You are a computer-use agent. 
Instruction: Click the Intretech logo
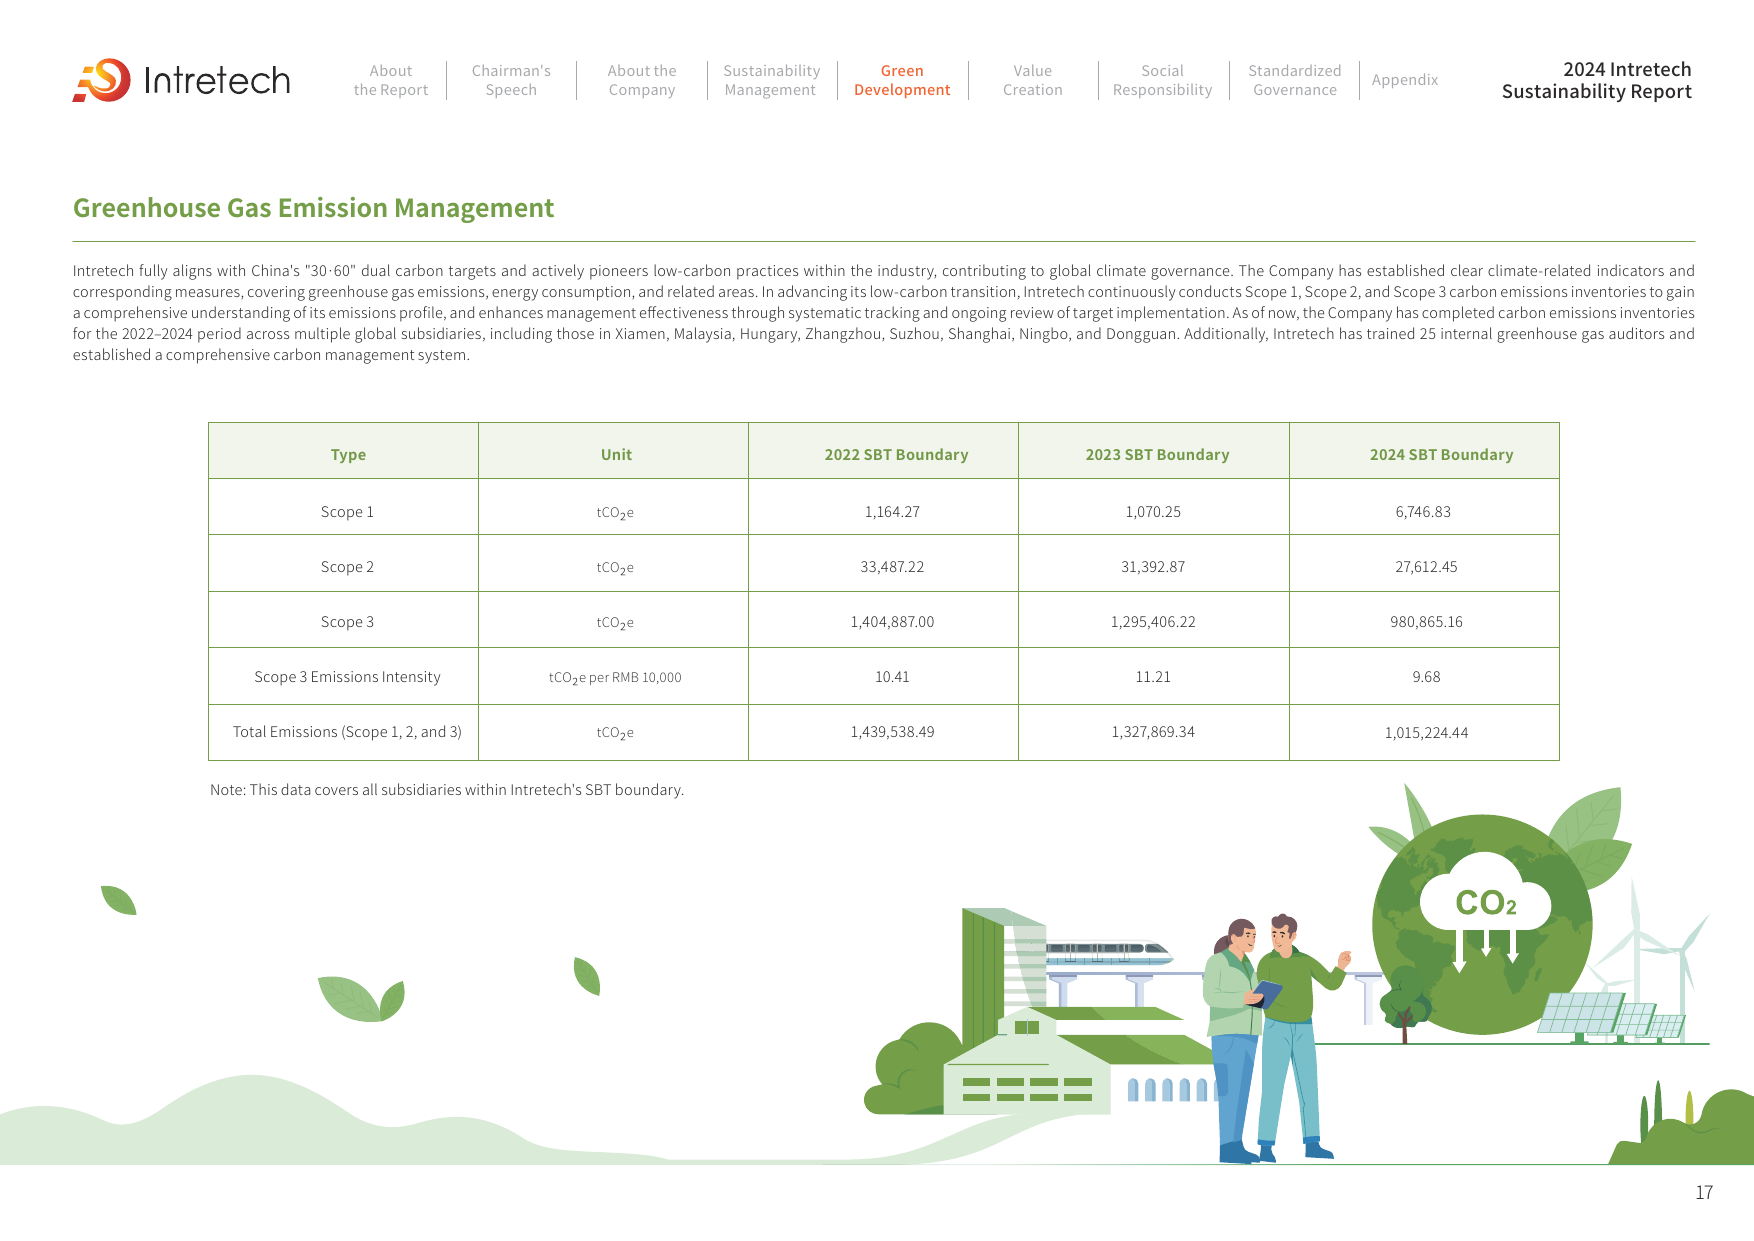coord(181,80)
